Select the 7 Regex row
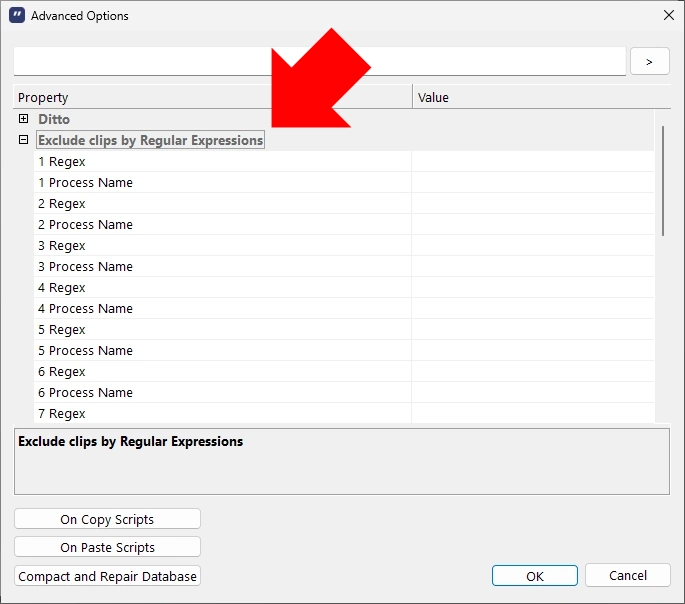The image size is (685, 604). (x=62, y=413)
